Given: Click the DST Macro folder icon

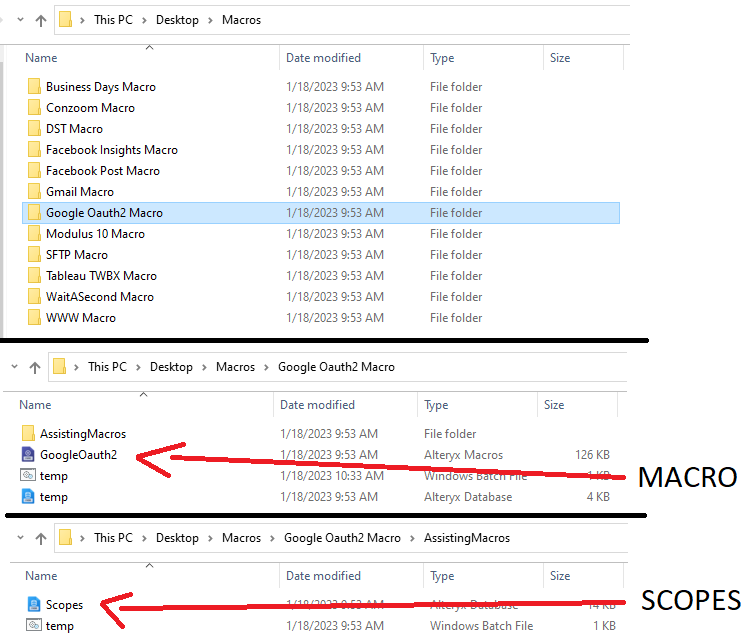Looking at the screenshot, I should pos(34,129).
